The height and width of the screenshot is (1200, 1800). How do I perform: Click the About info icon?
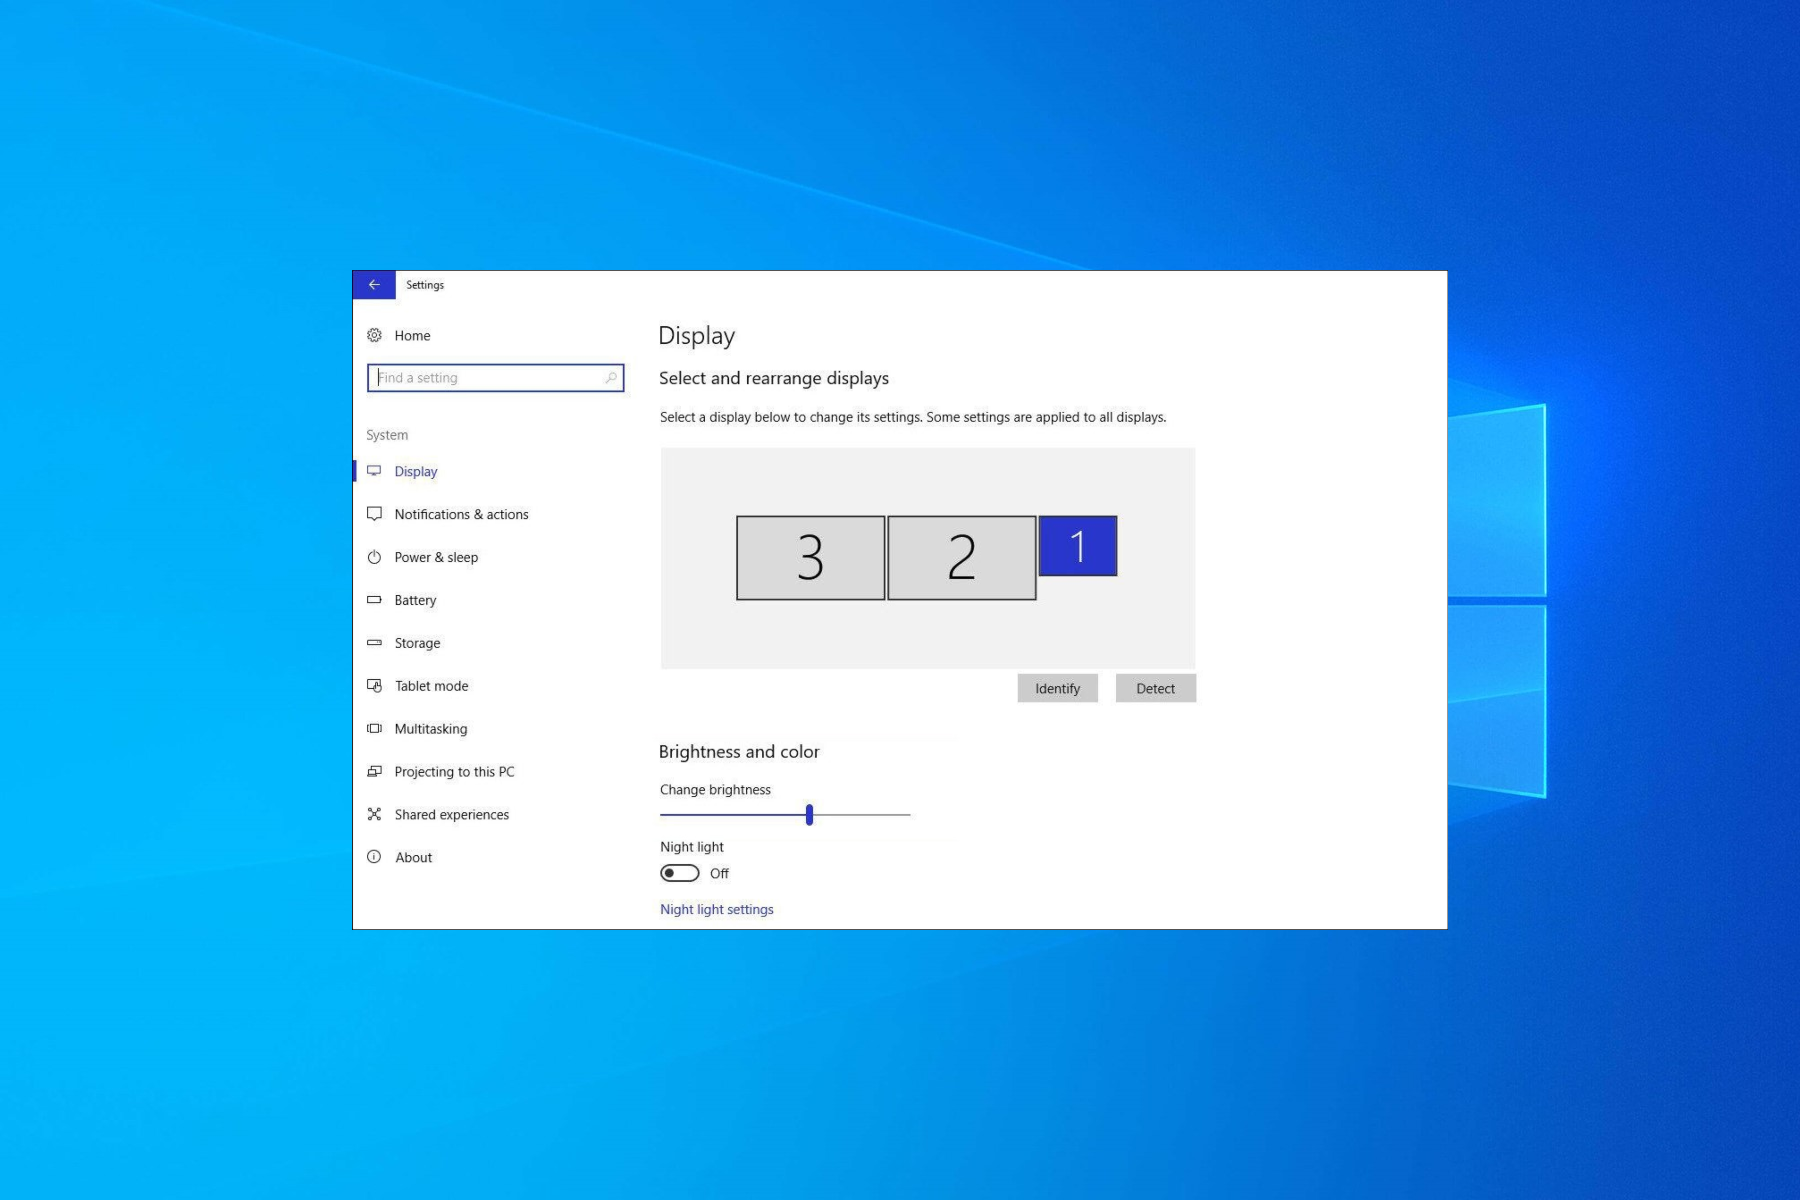[x=374, y=857]
